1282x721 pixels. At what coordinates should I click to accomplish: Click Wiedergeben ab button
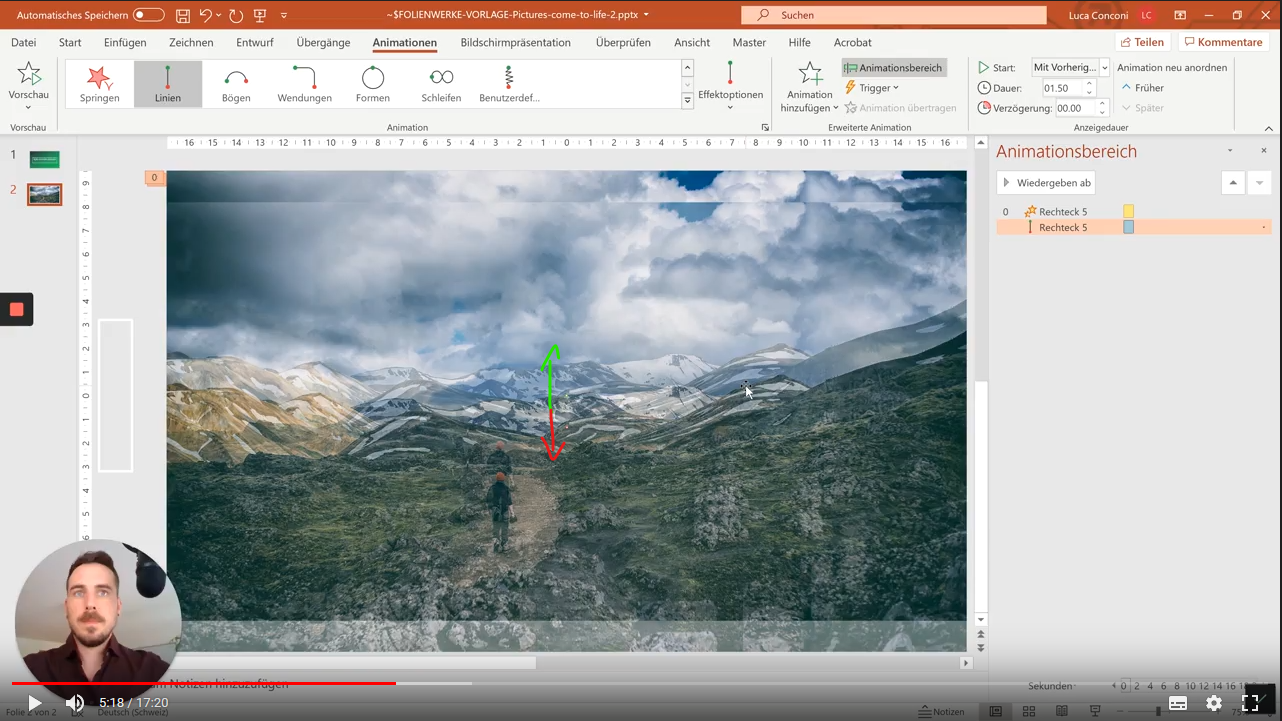1046,183
